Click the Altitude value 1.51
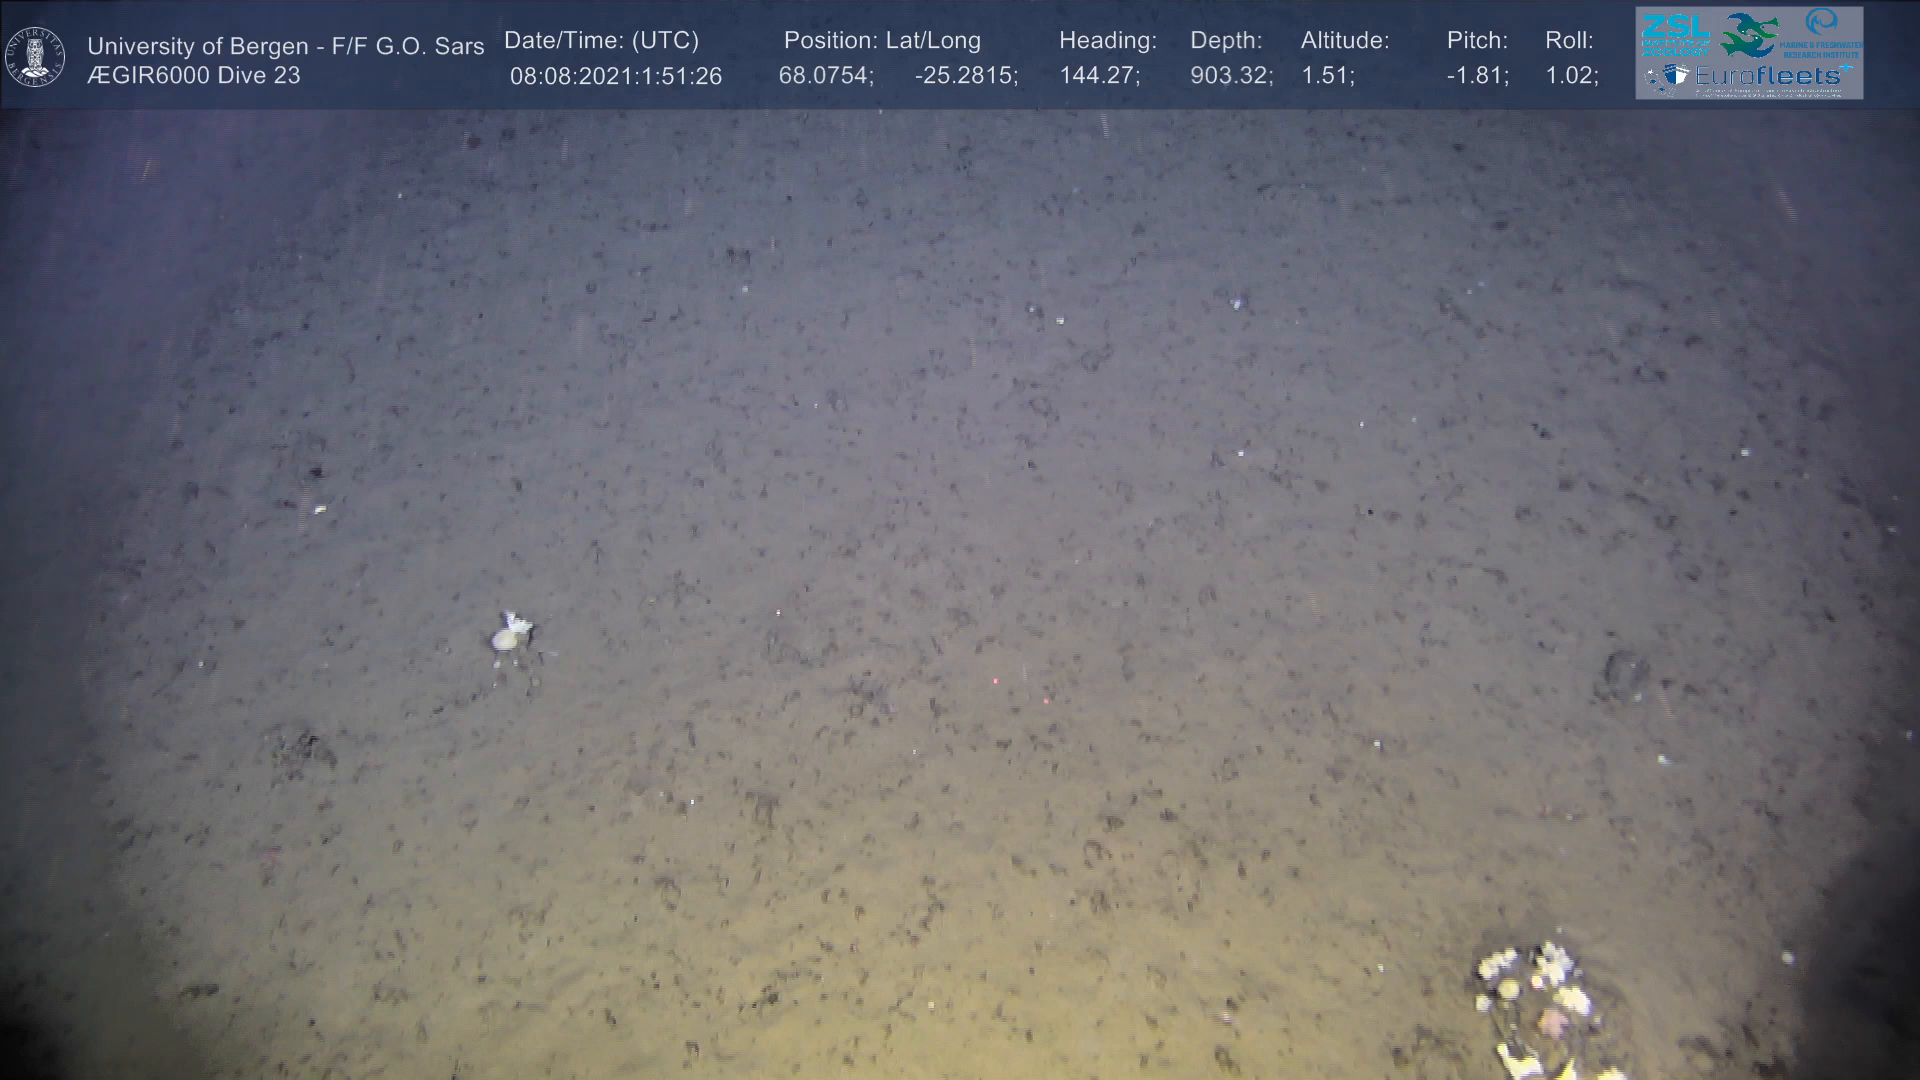Viewport: 1920px width, 1080px height. click(x=1327, y=76)
